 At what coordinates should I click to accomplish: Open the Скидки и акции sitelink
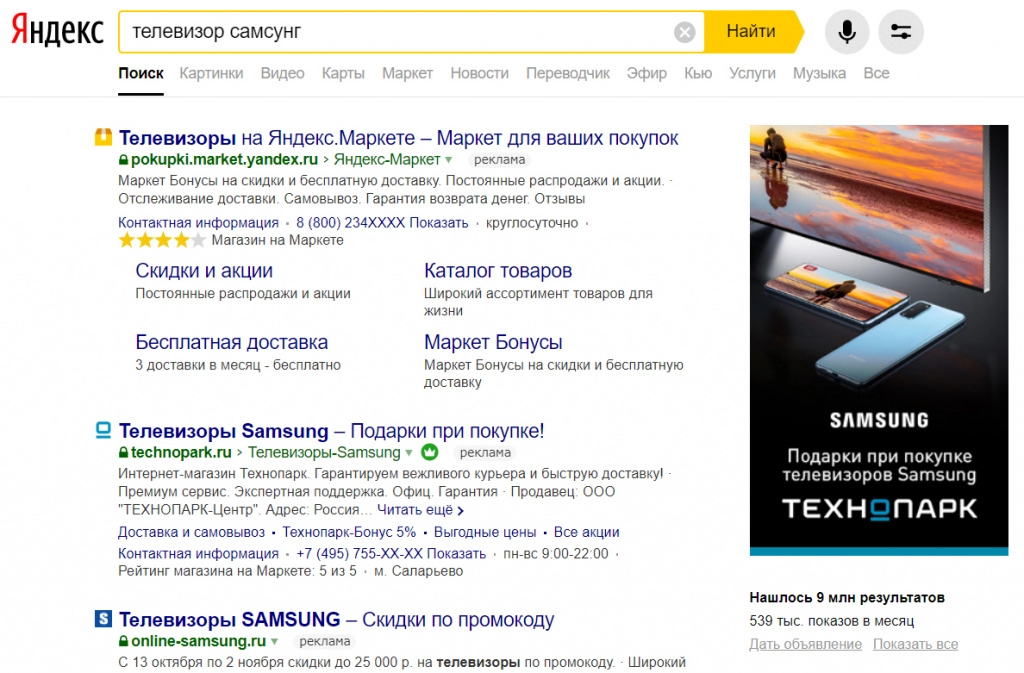click(x=204, y=271)
